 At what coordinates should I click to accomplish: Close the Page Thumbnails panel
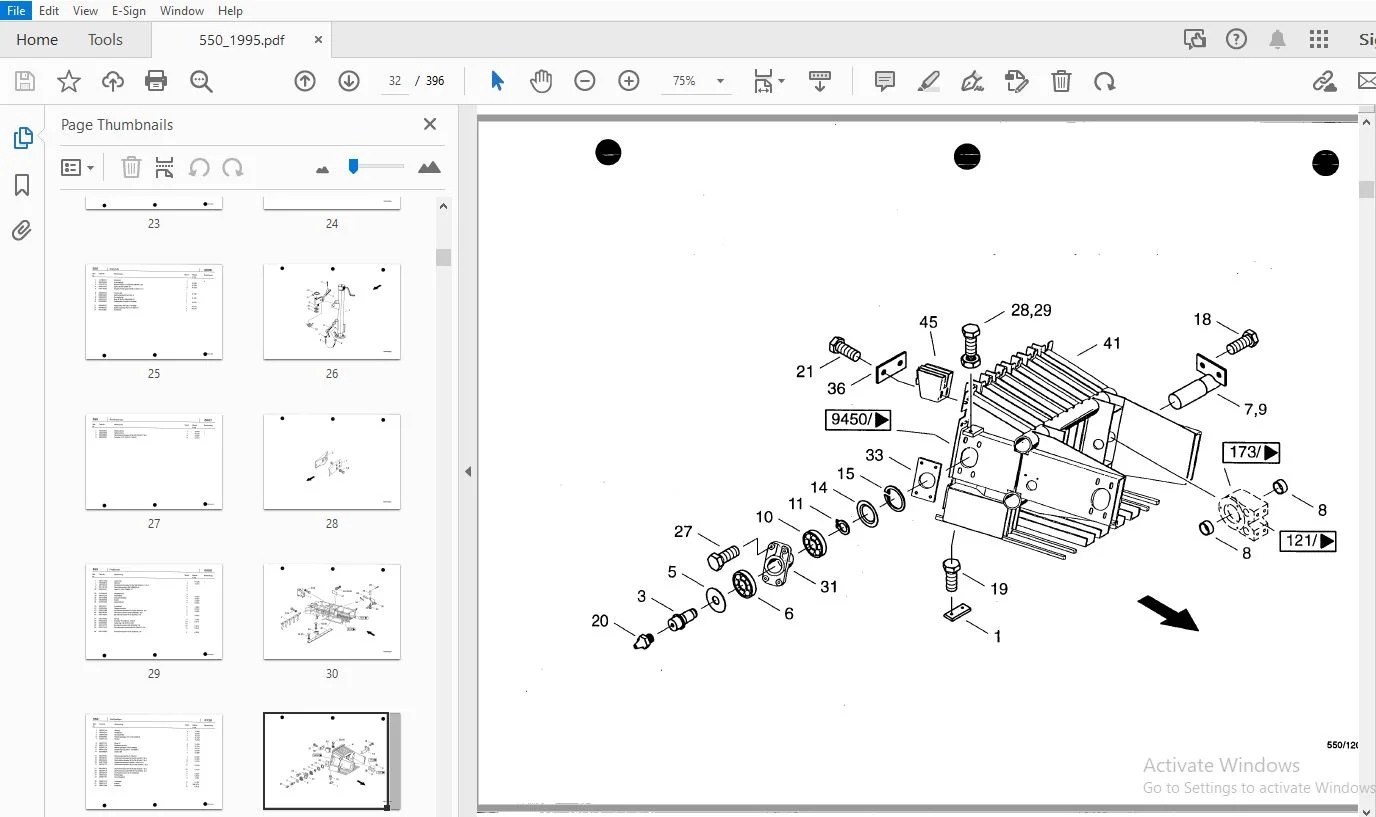(x=430, y=124)
